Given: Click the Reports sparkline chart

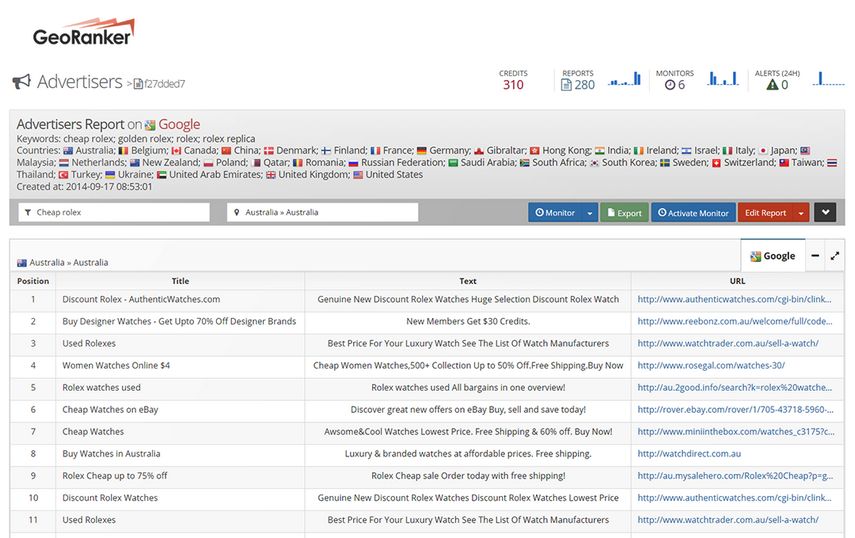Looking at the screenshot, I should (x=625, y=79).
